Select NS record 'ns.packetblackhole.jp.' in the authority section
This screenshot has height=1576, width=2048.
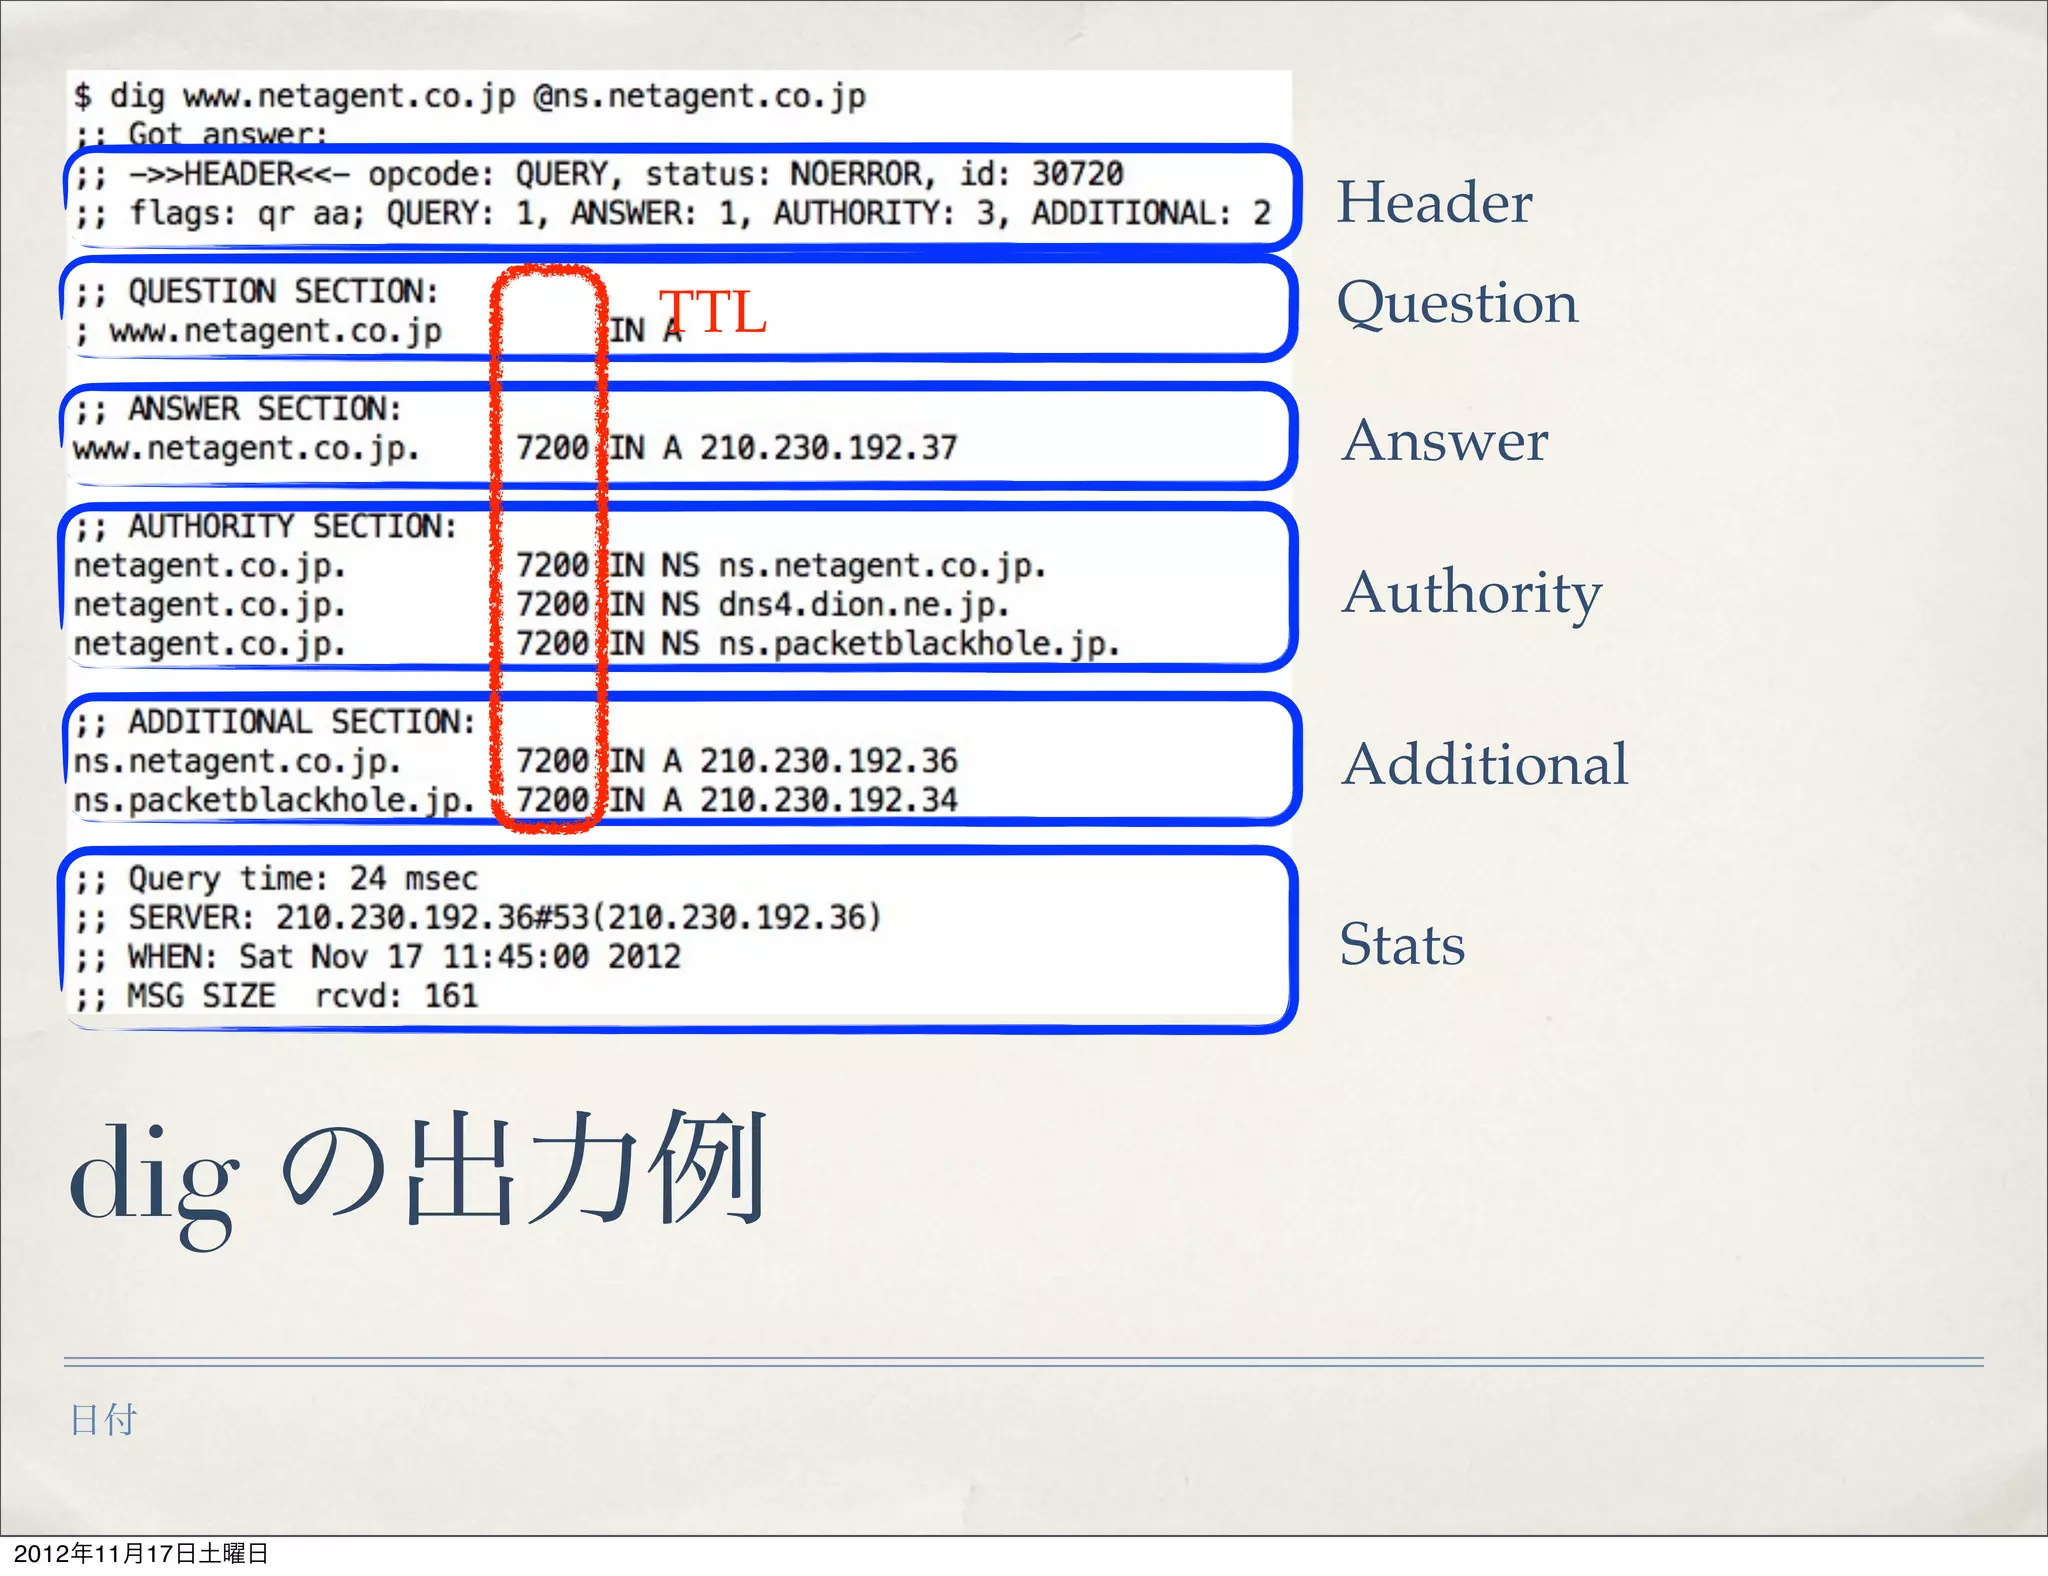coord(919,644)
